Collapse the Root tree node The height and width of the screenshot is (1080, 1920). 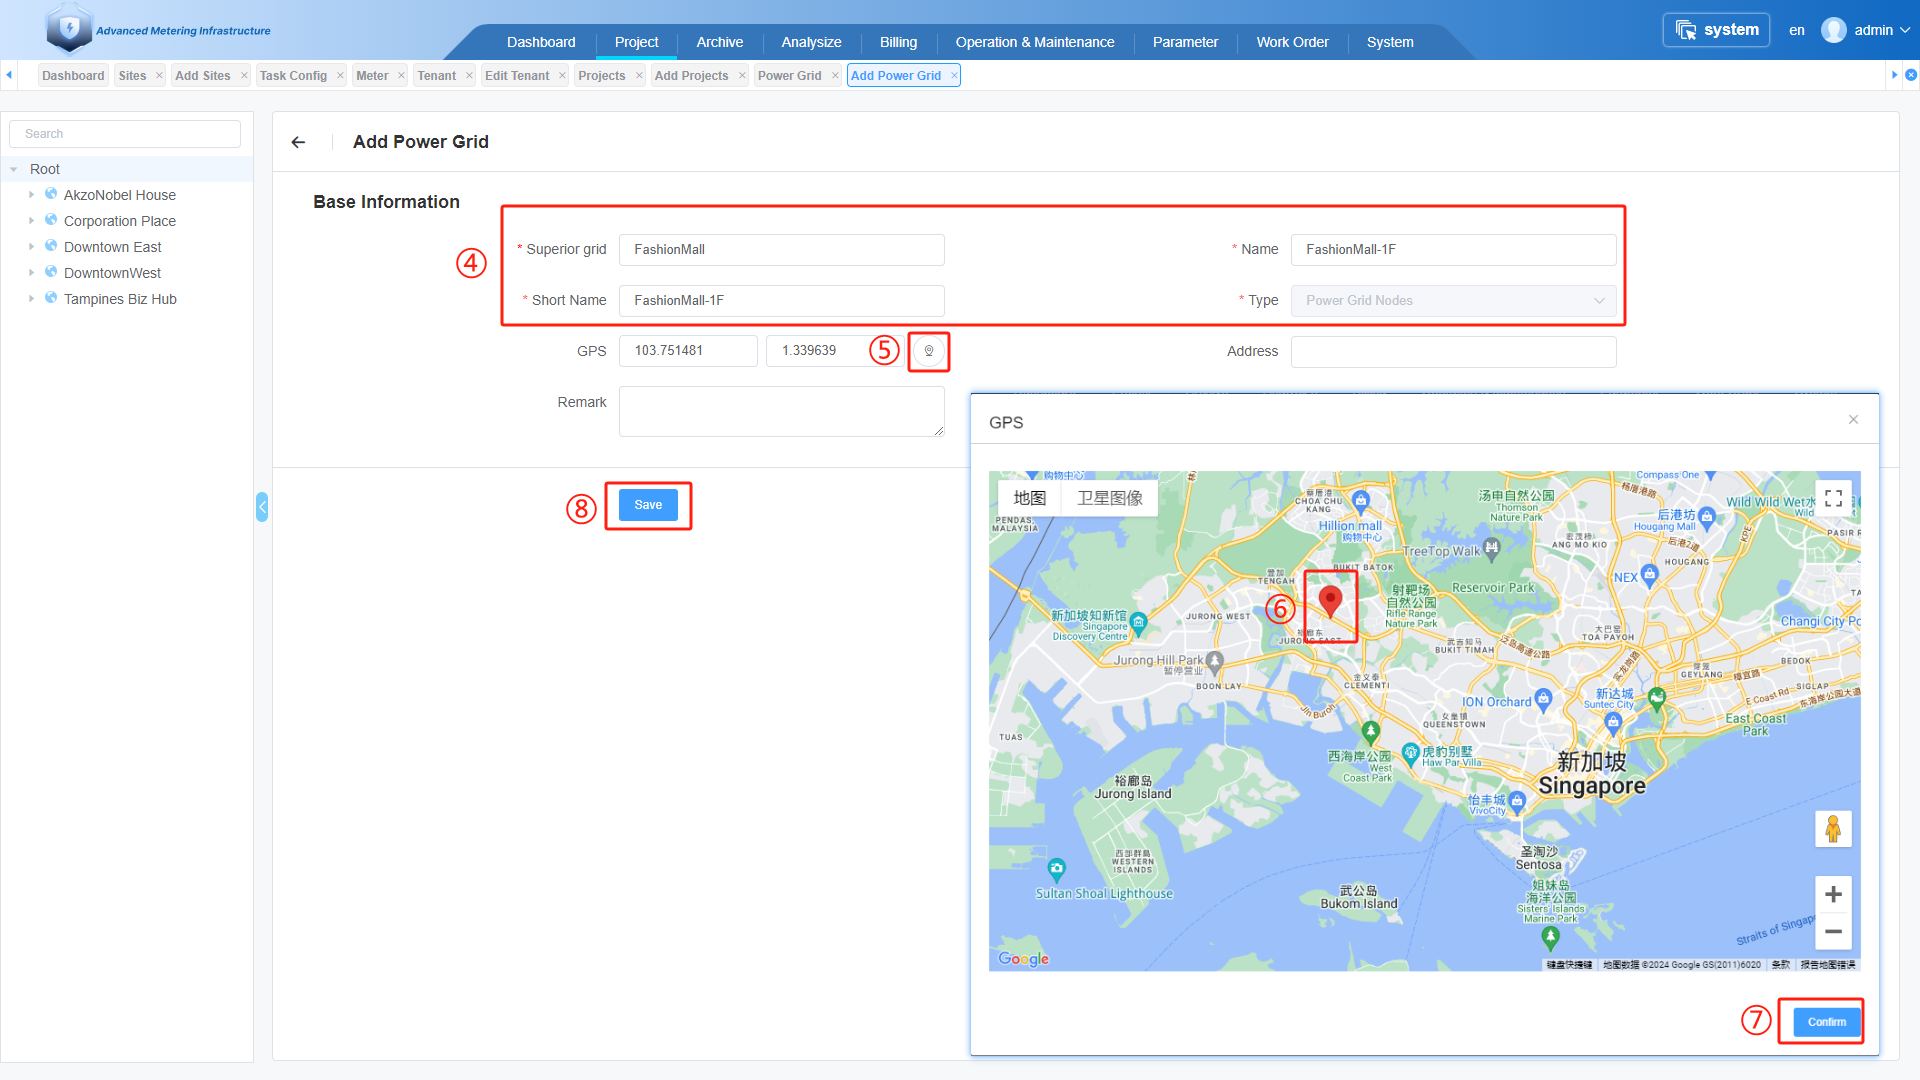[14, 170]
